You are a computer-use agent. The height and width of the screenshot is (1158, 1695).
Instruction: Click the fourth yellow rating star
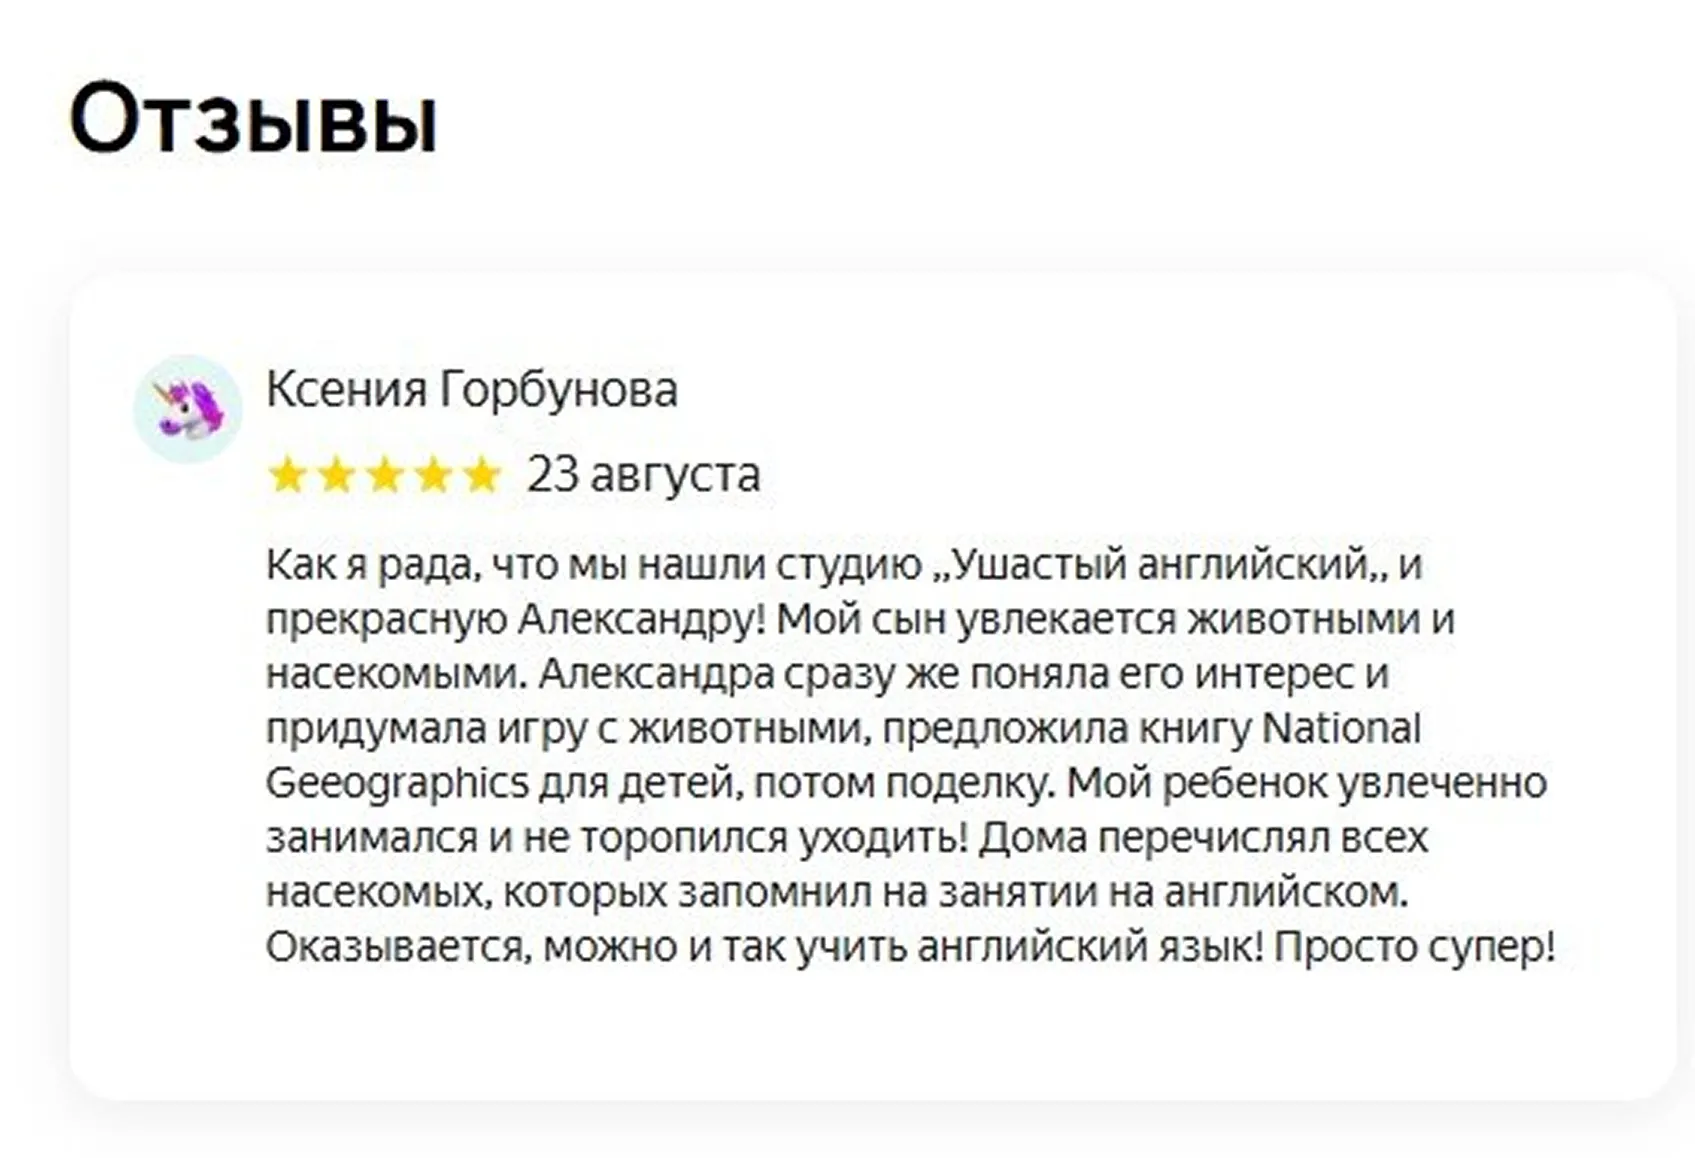[433, 475]
